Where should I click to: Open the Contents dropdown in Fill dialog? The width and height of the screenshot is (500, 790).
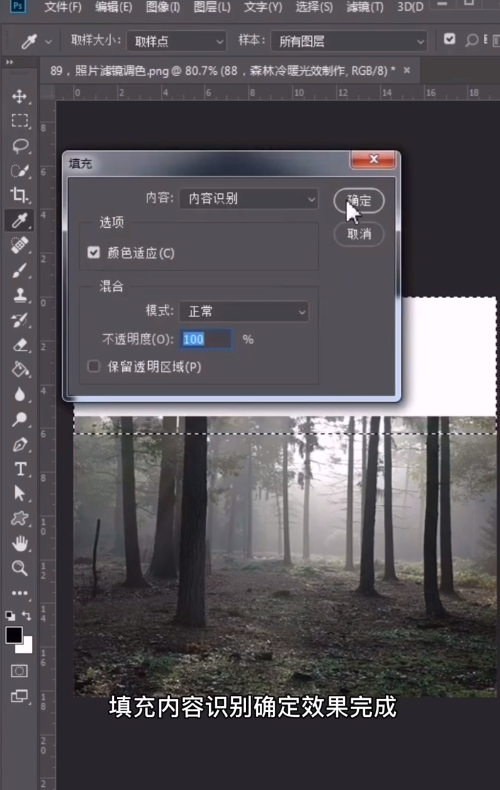coord(249,199)
